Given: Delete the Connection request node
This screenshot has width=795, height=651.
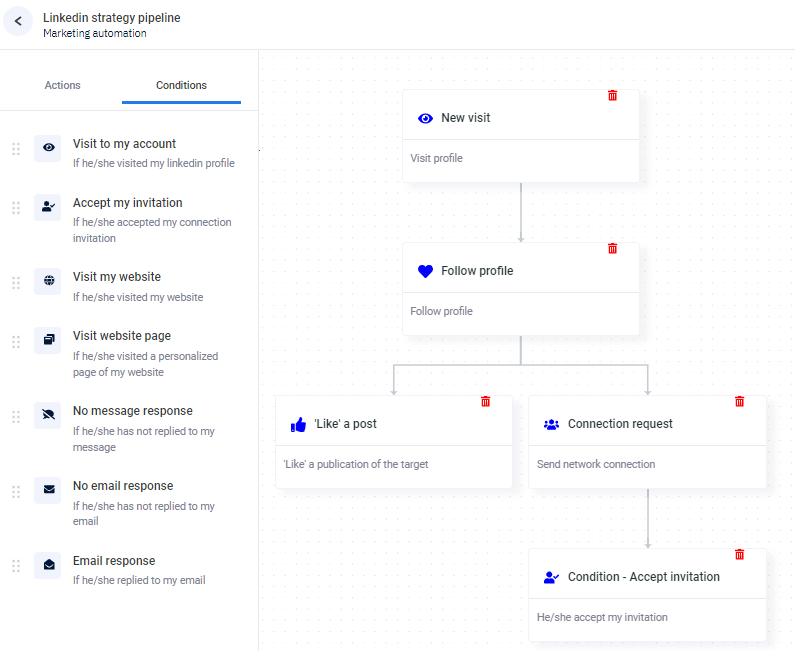Looking at the screenshot, I should [740, 401].
